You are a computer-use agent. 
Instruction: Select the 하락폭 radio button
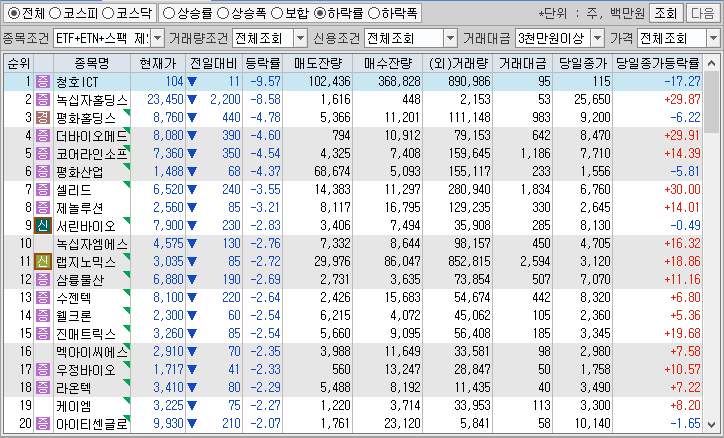[374, 13]
